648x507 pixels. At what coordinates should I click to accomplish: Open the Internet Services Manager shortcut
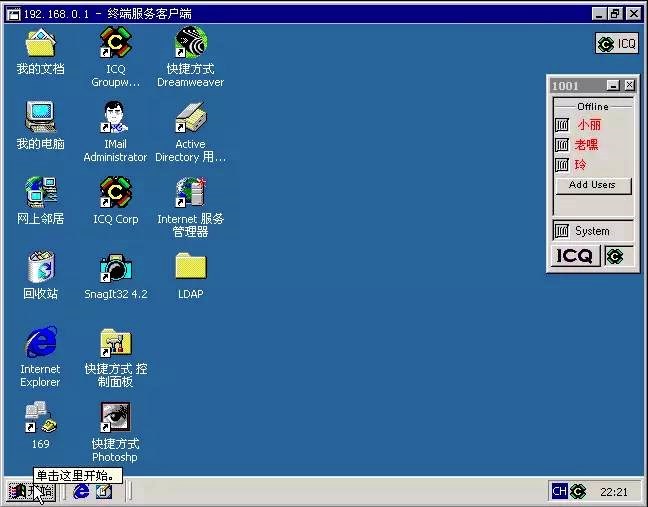190,193
